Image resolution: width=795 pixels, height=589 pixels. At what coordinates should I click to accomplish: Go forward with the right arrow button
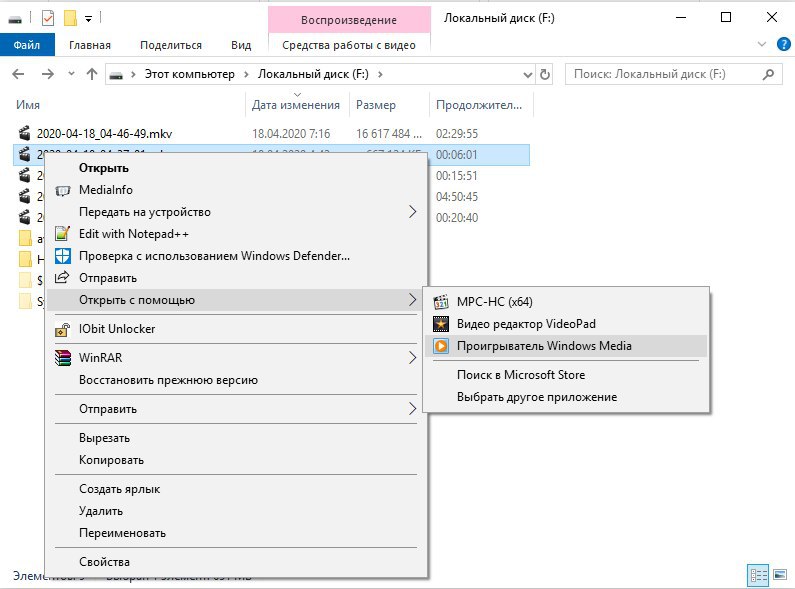click(x=48, y=75)
